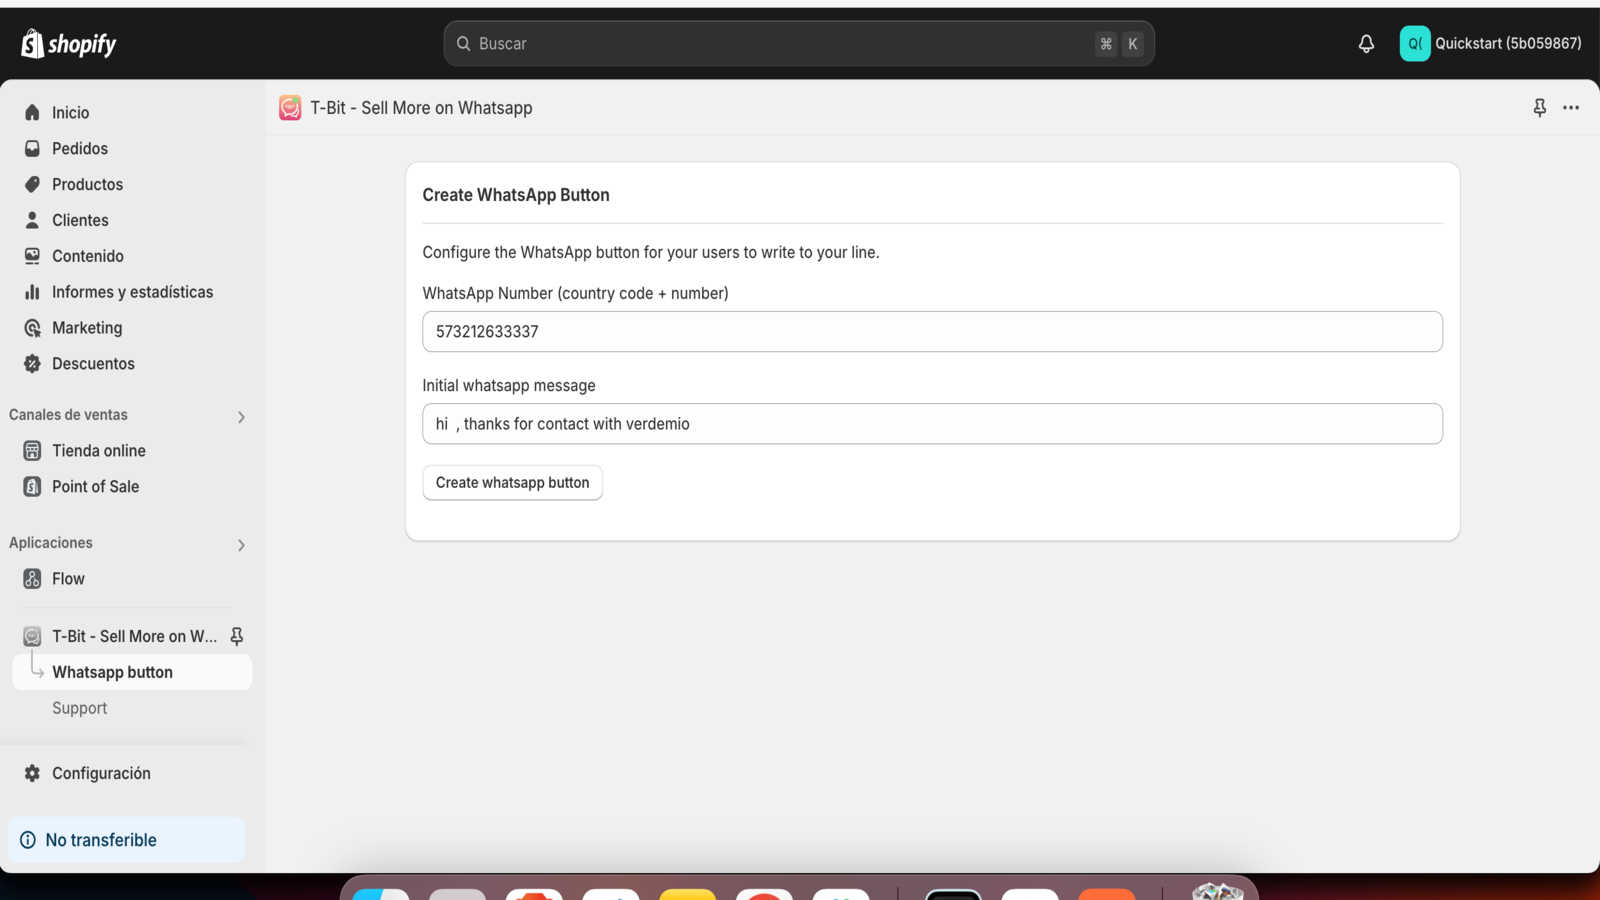
Task: Open the Quickstart account menu
Action: pos(1491,44)
